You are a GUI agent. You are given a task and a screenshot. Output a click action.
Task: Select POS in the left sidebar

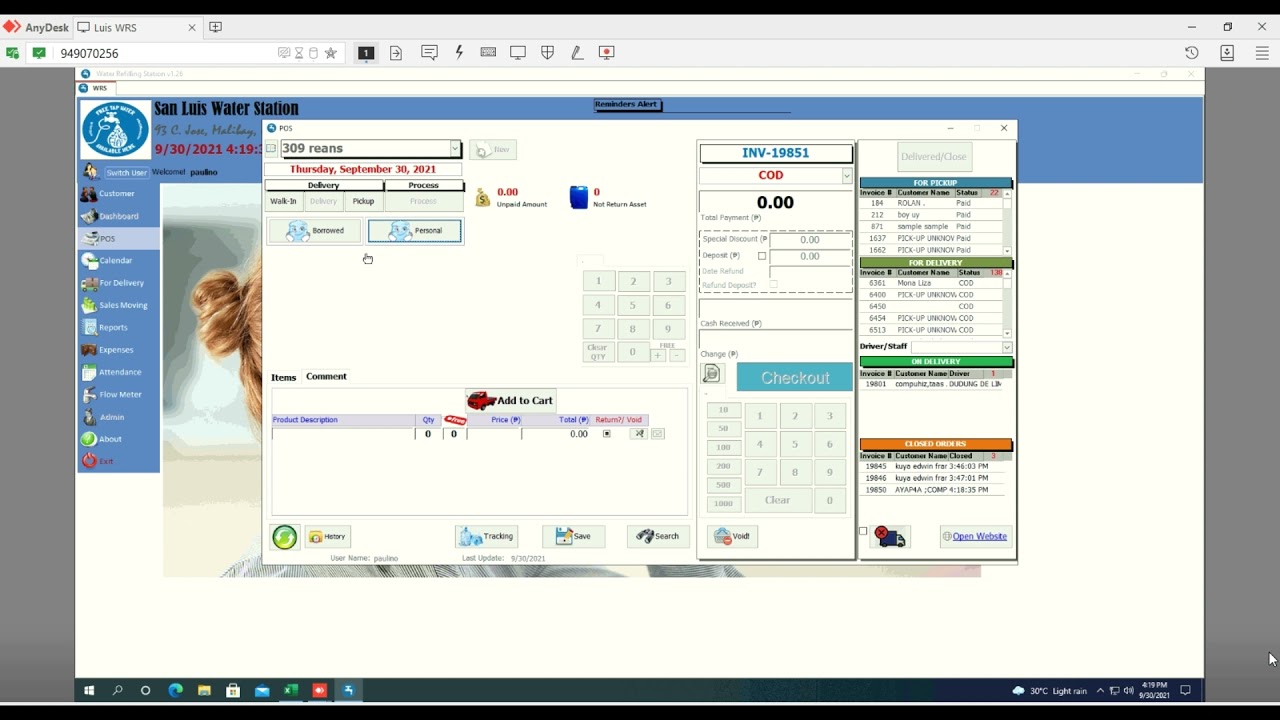pyautogui.click(x=117, y=238)
